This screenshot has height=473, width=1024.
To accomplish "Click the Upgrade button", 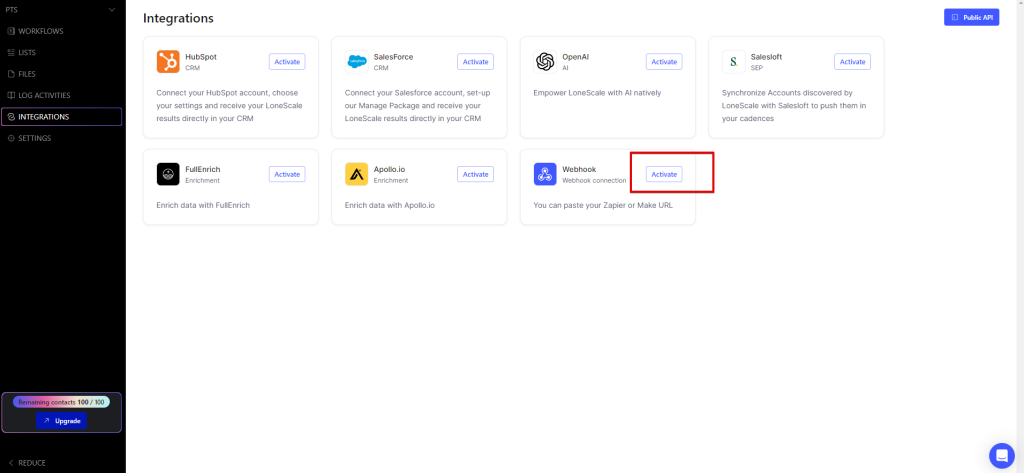I will (61, 421).
